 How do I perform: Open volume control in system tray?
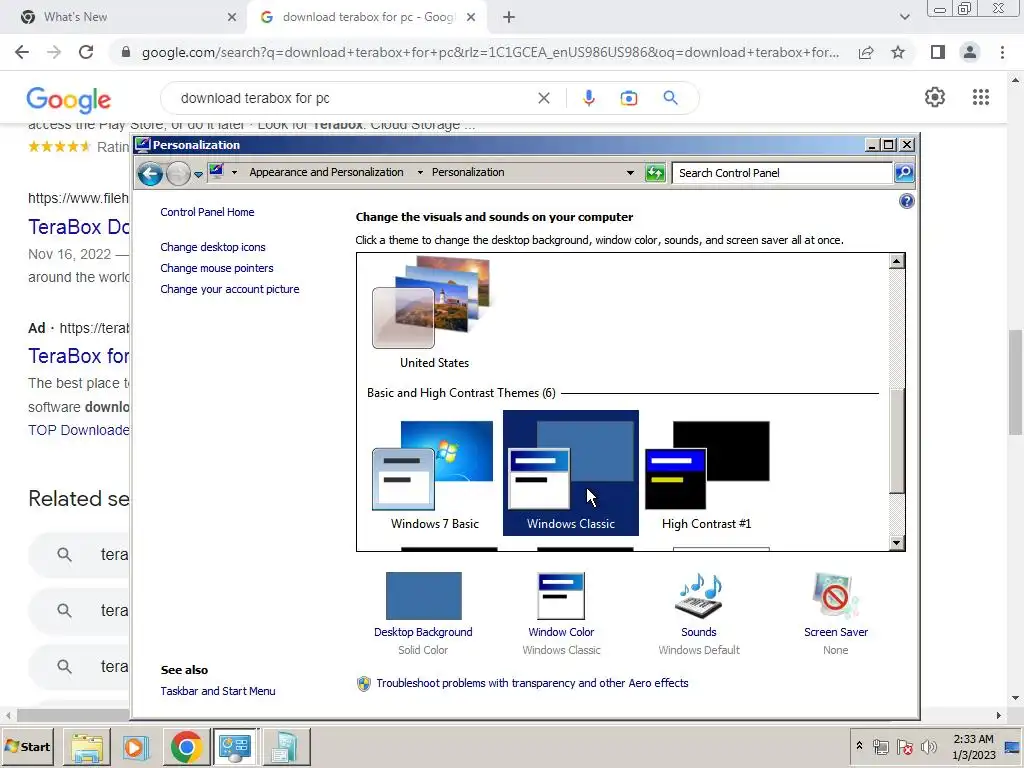pos(927,746)
